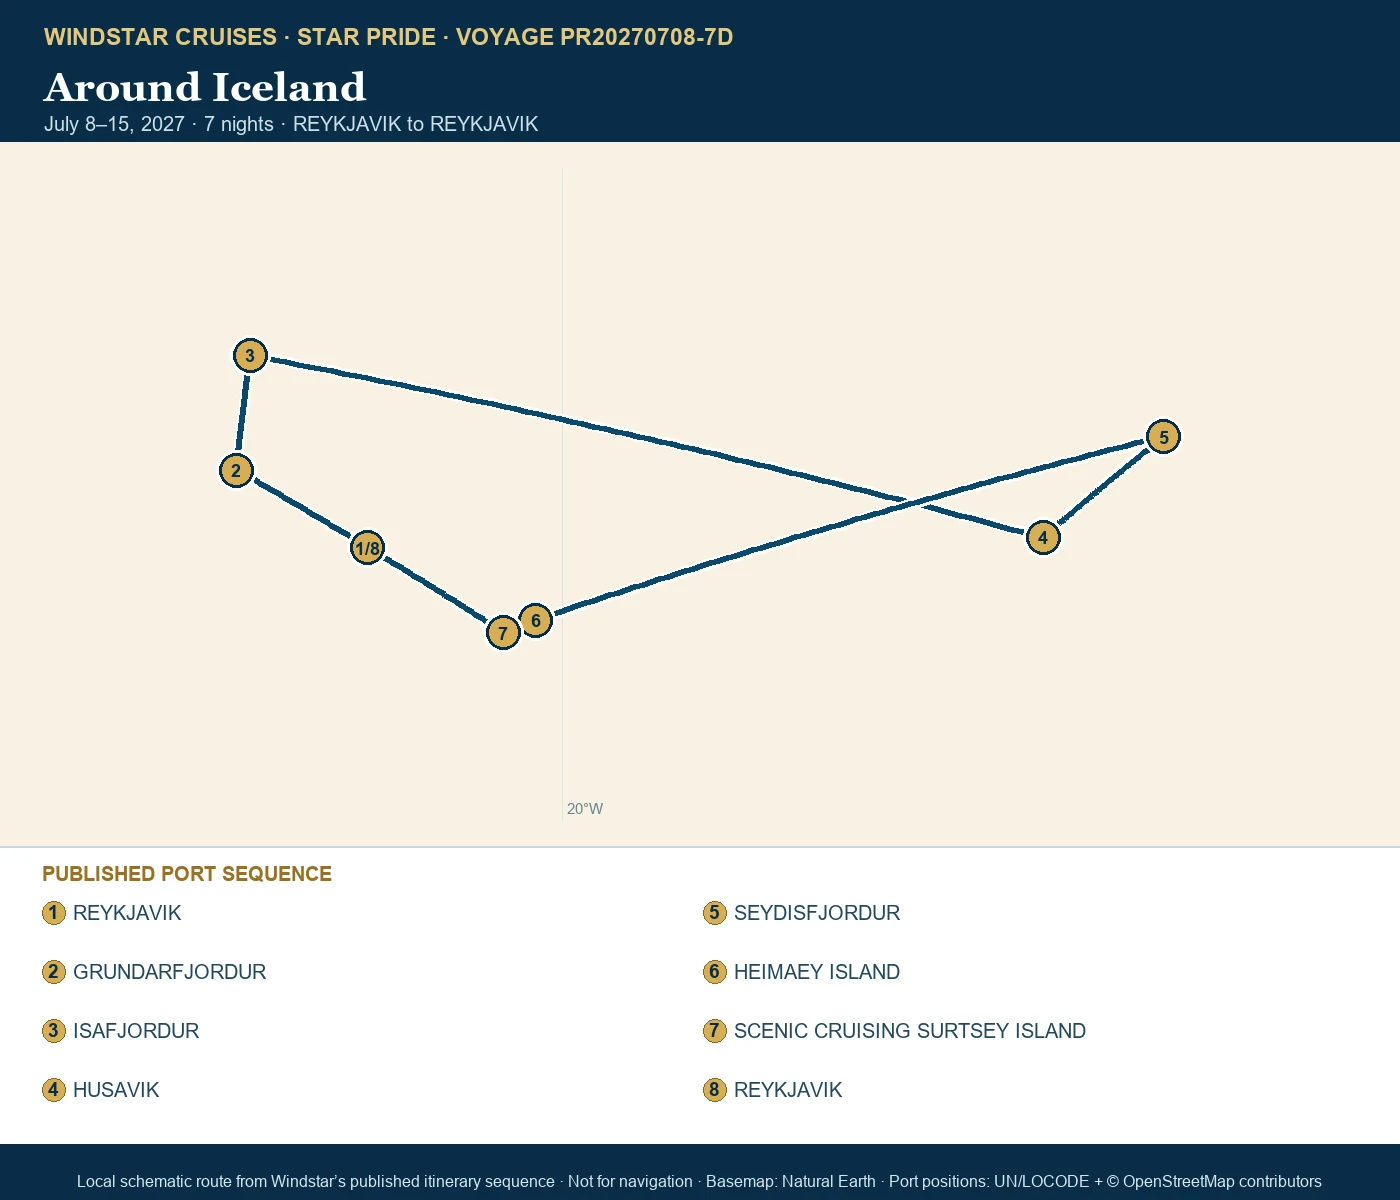Select HEIMAEY ISLAND in the legend
1400x1200 pixels.
coord(817,972)
